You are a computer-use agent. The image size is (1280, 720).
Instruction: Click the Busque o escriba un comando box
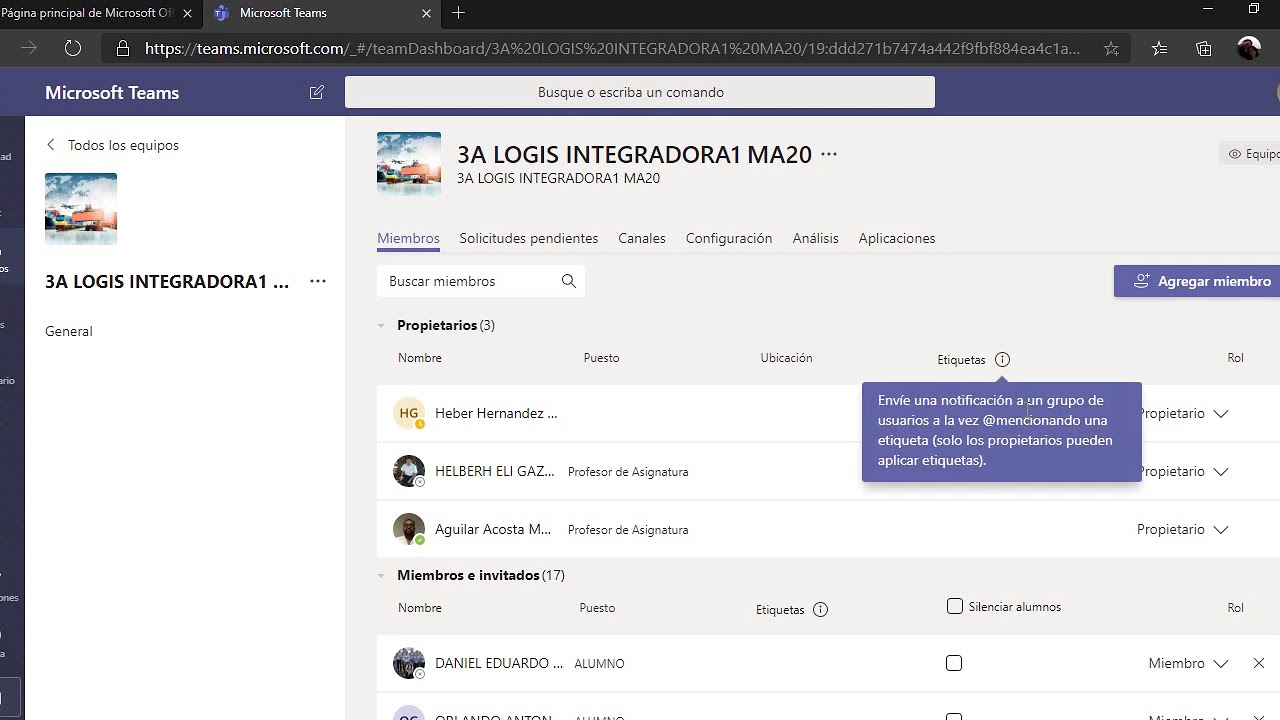coord(640,92)
